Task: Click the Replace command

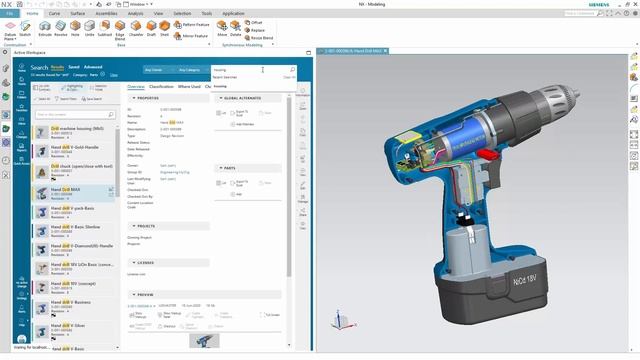Action: (x=255, y=30)
